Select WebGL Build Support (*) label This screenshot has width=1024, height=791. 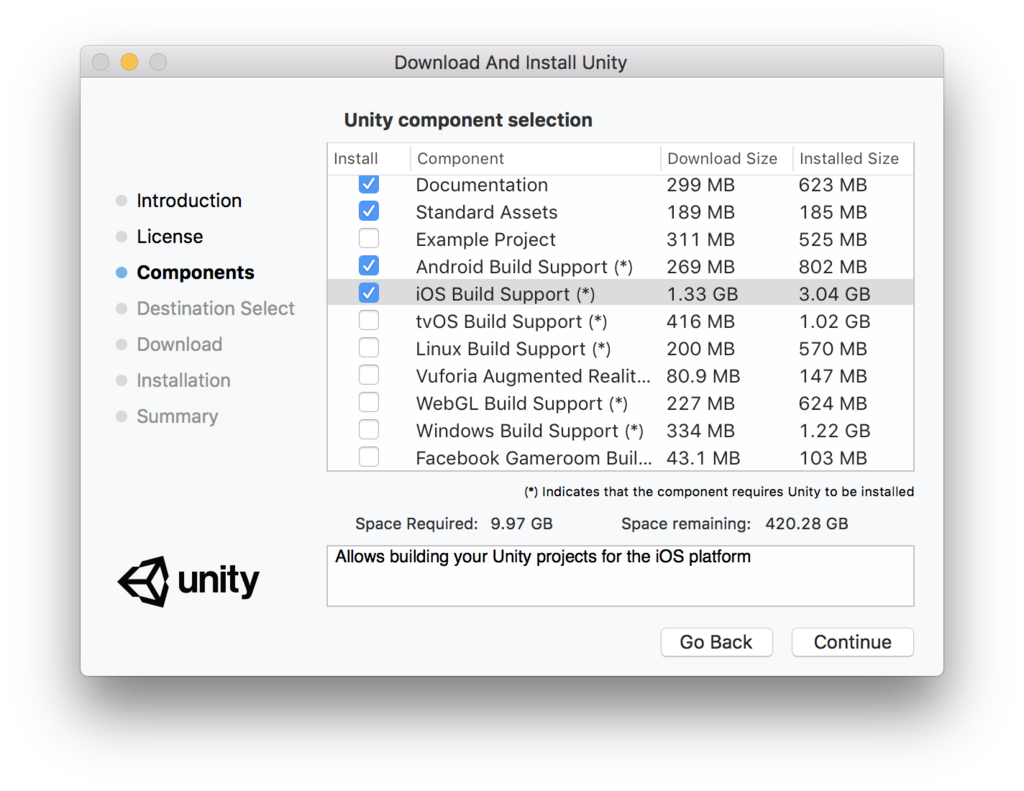[x=522, y=404]
